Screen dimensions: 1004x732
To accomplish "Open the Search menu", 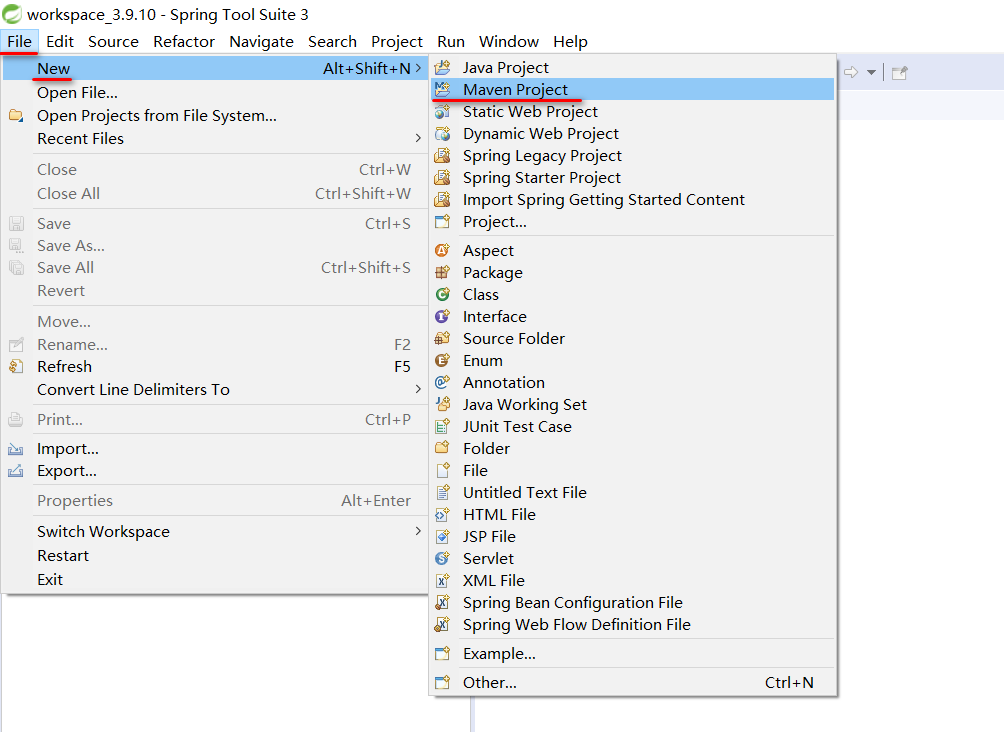I will click(x=332, y=42).
